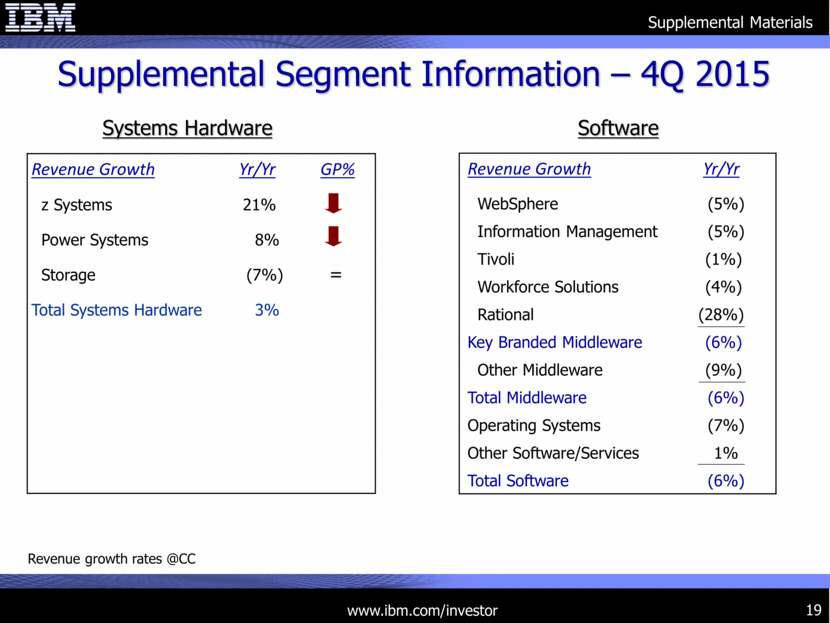
Task: Select the Total Middleware label
Action: (527, 398)
